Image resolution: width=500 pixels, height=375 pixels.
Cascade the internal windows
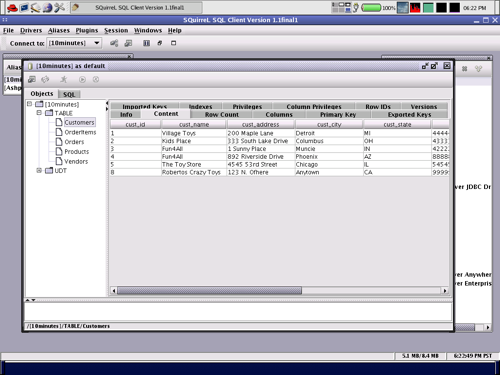(160, 43)
